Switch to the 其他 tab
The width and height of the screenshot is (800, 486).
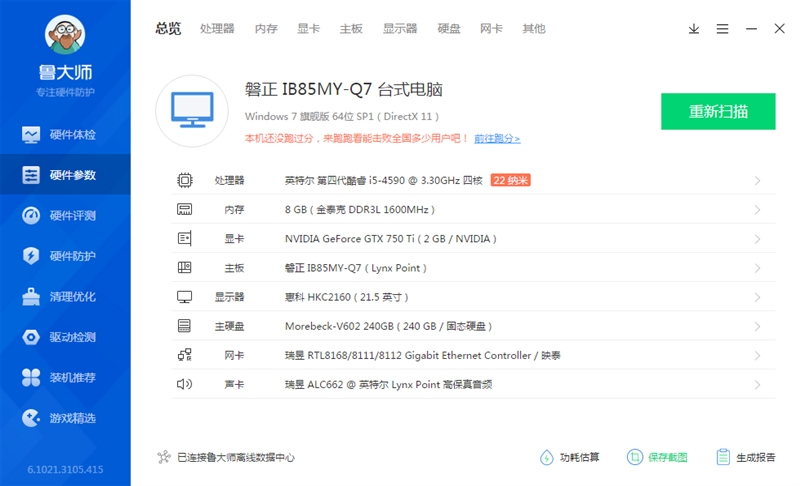click(x=534, y=29)
